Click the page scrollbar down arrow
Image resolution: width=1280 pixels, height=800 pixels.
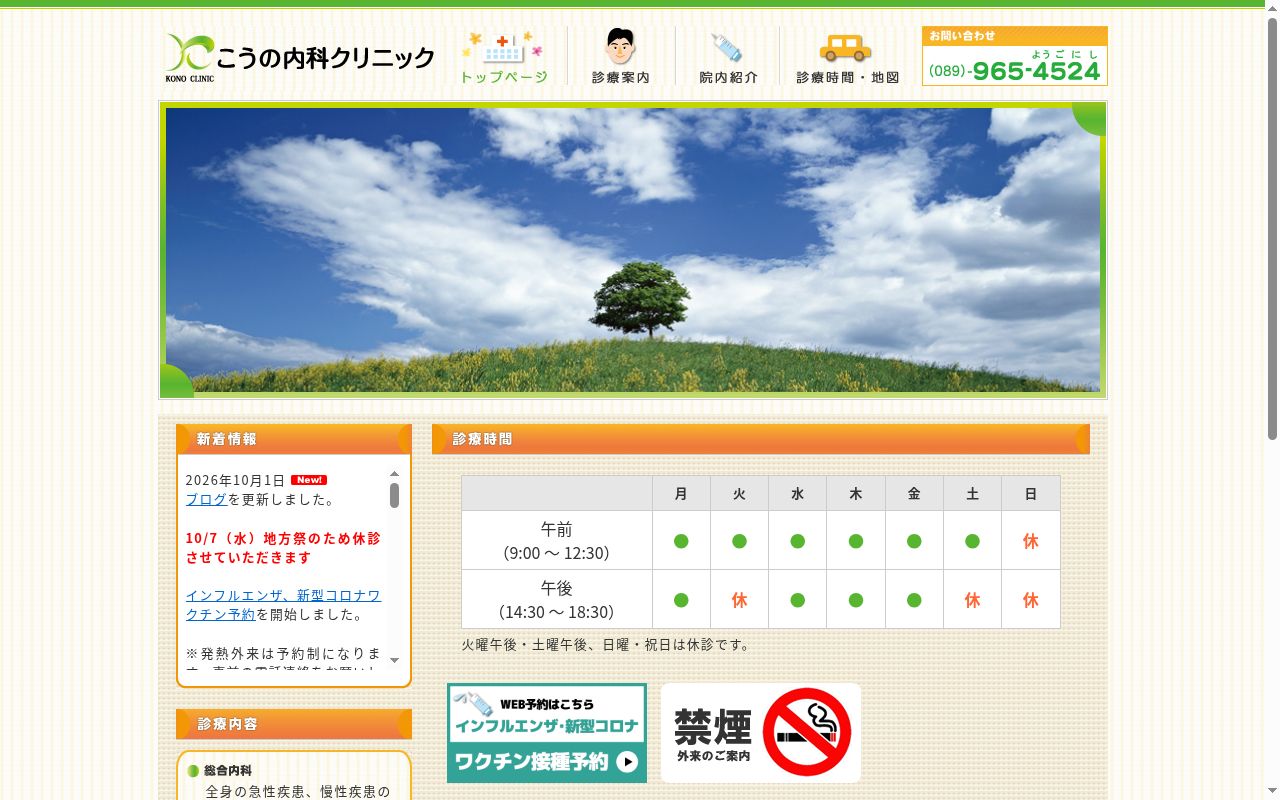[x=1272, y=792]
